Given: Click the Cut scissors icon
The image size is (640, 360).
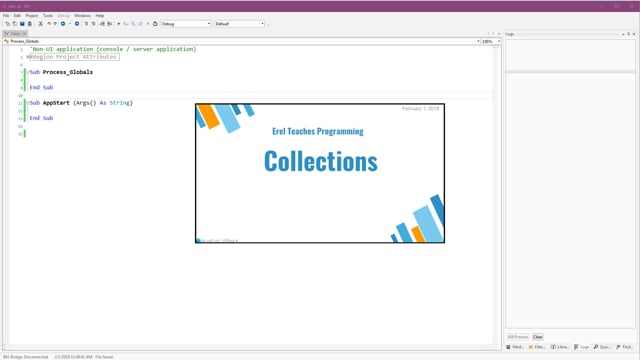Looking at the screenshot, I should click(40, 24).
